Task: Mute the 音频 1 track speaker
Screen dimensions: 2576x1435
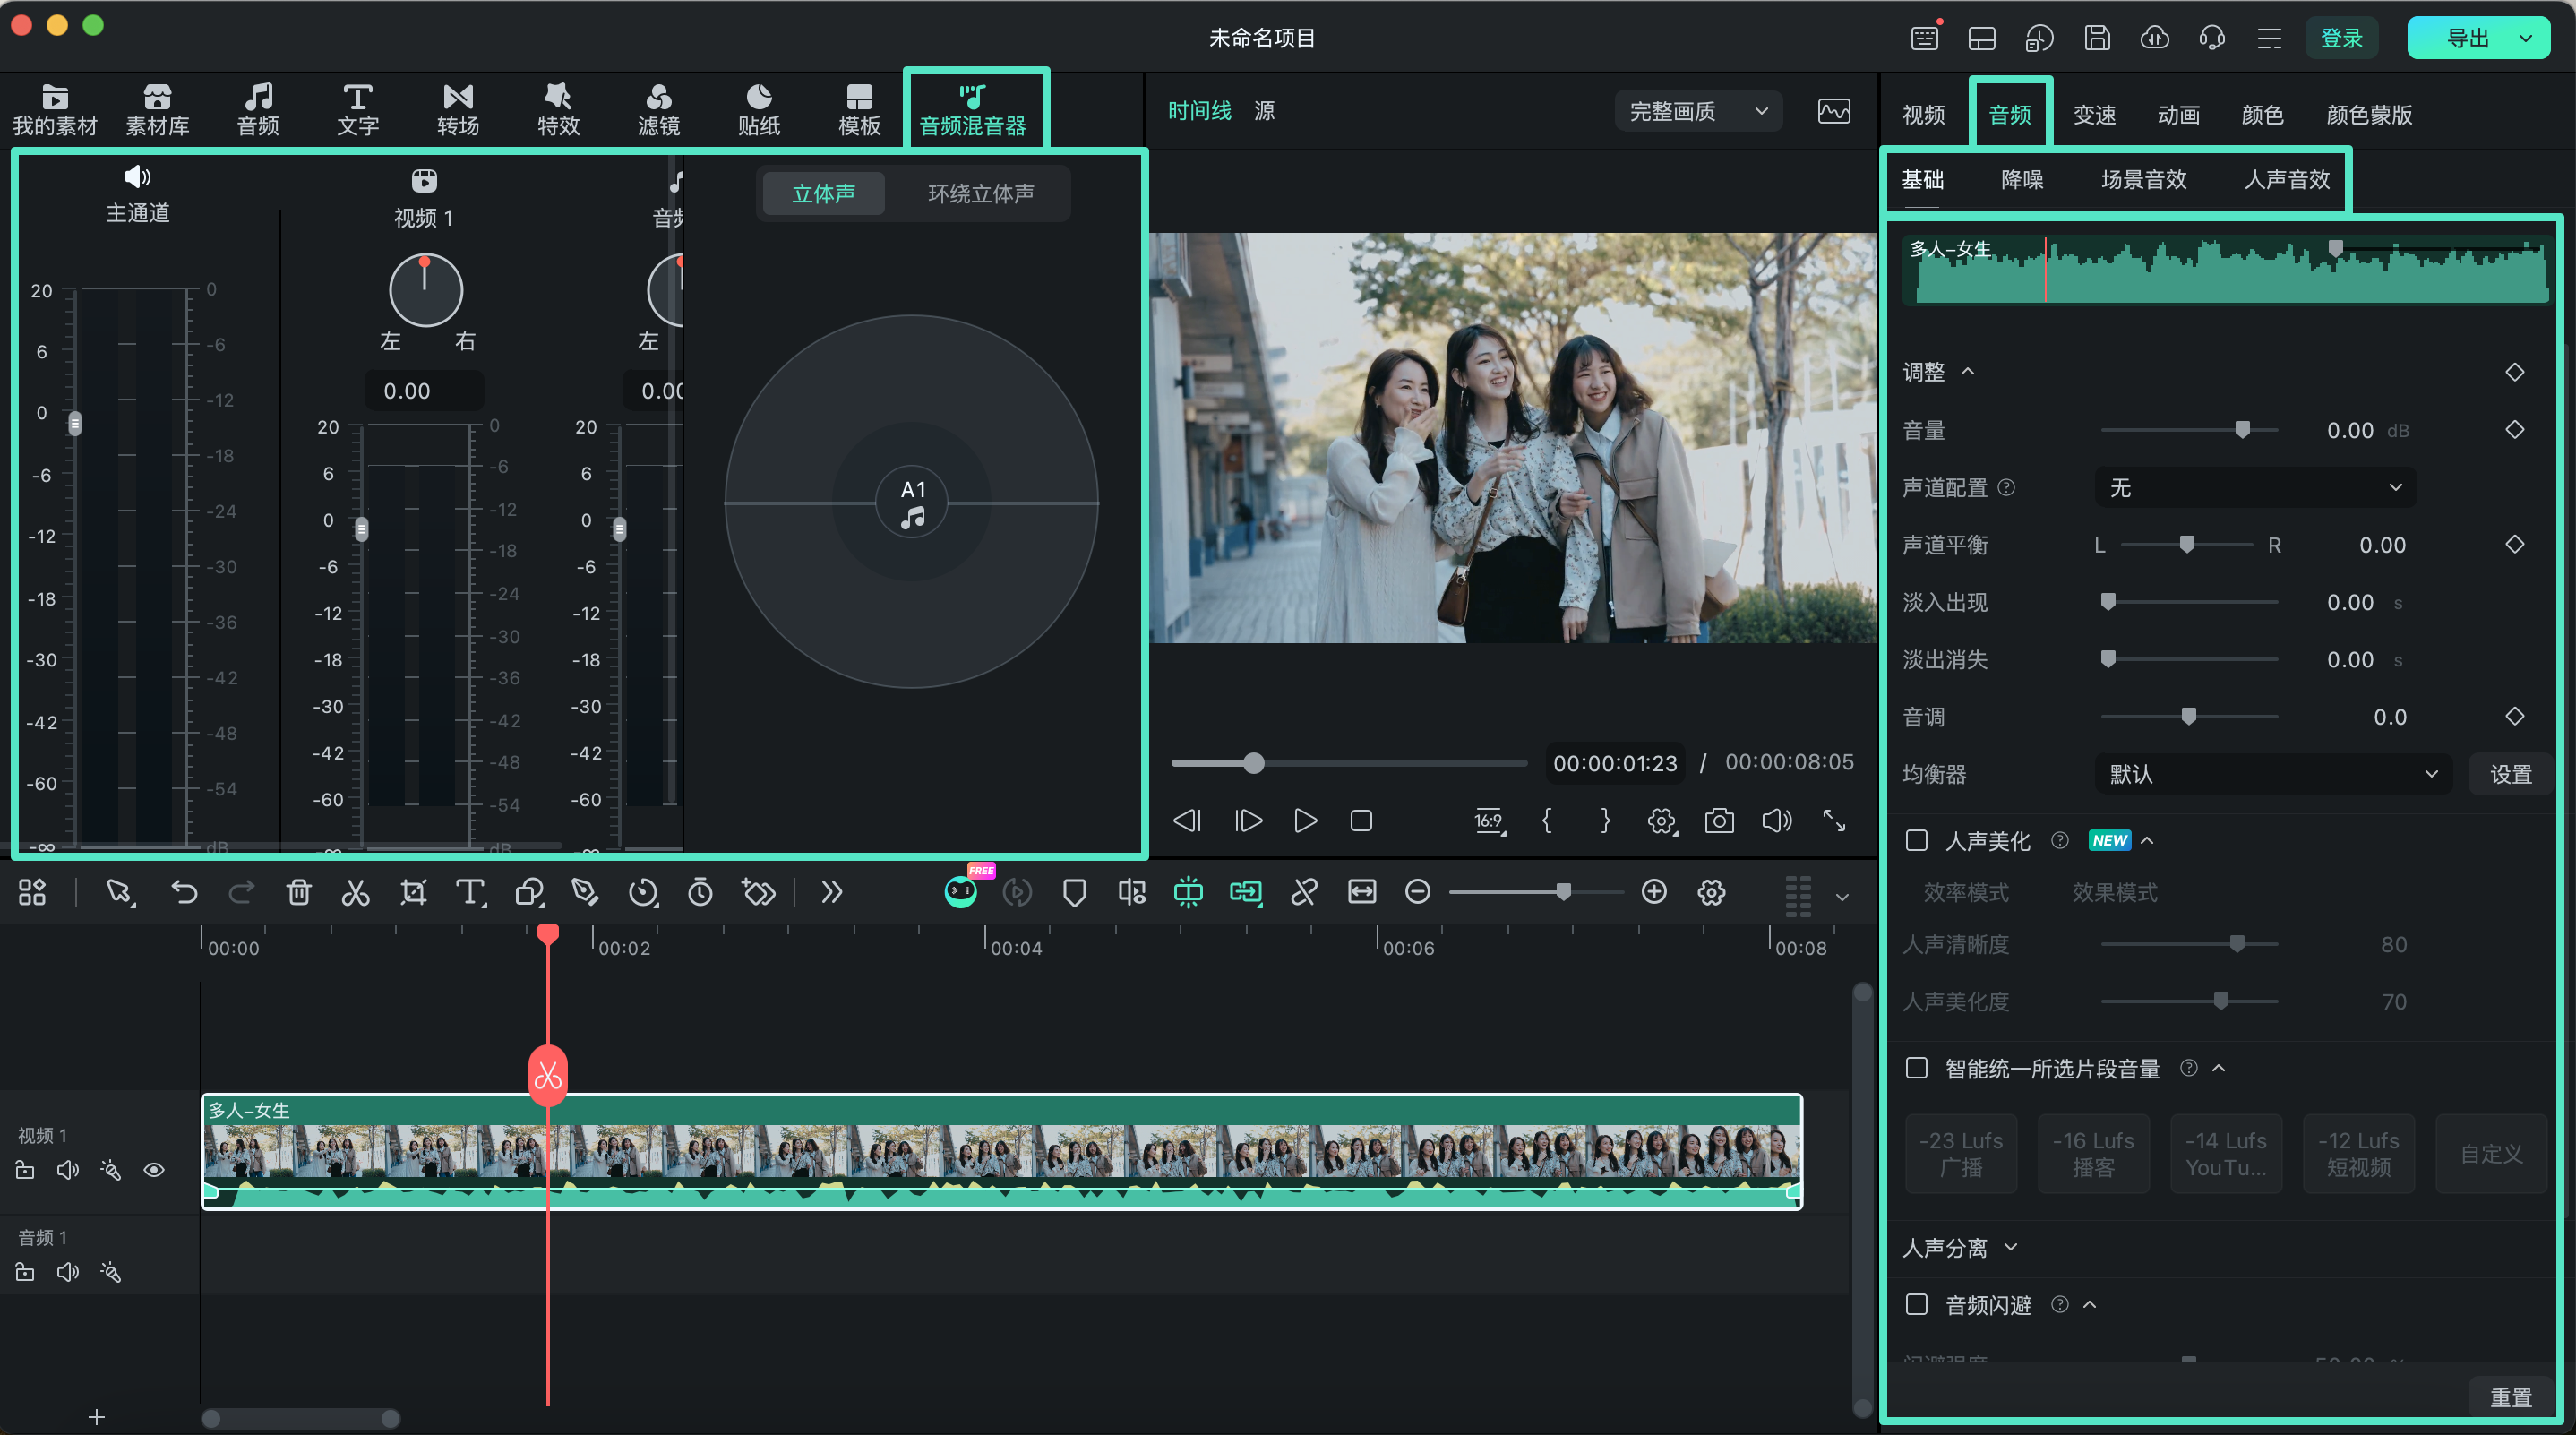Action: tap(68, 1272)
